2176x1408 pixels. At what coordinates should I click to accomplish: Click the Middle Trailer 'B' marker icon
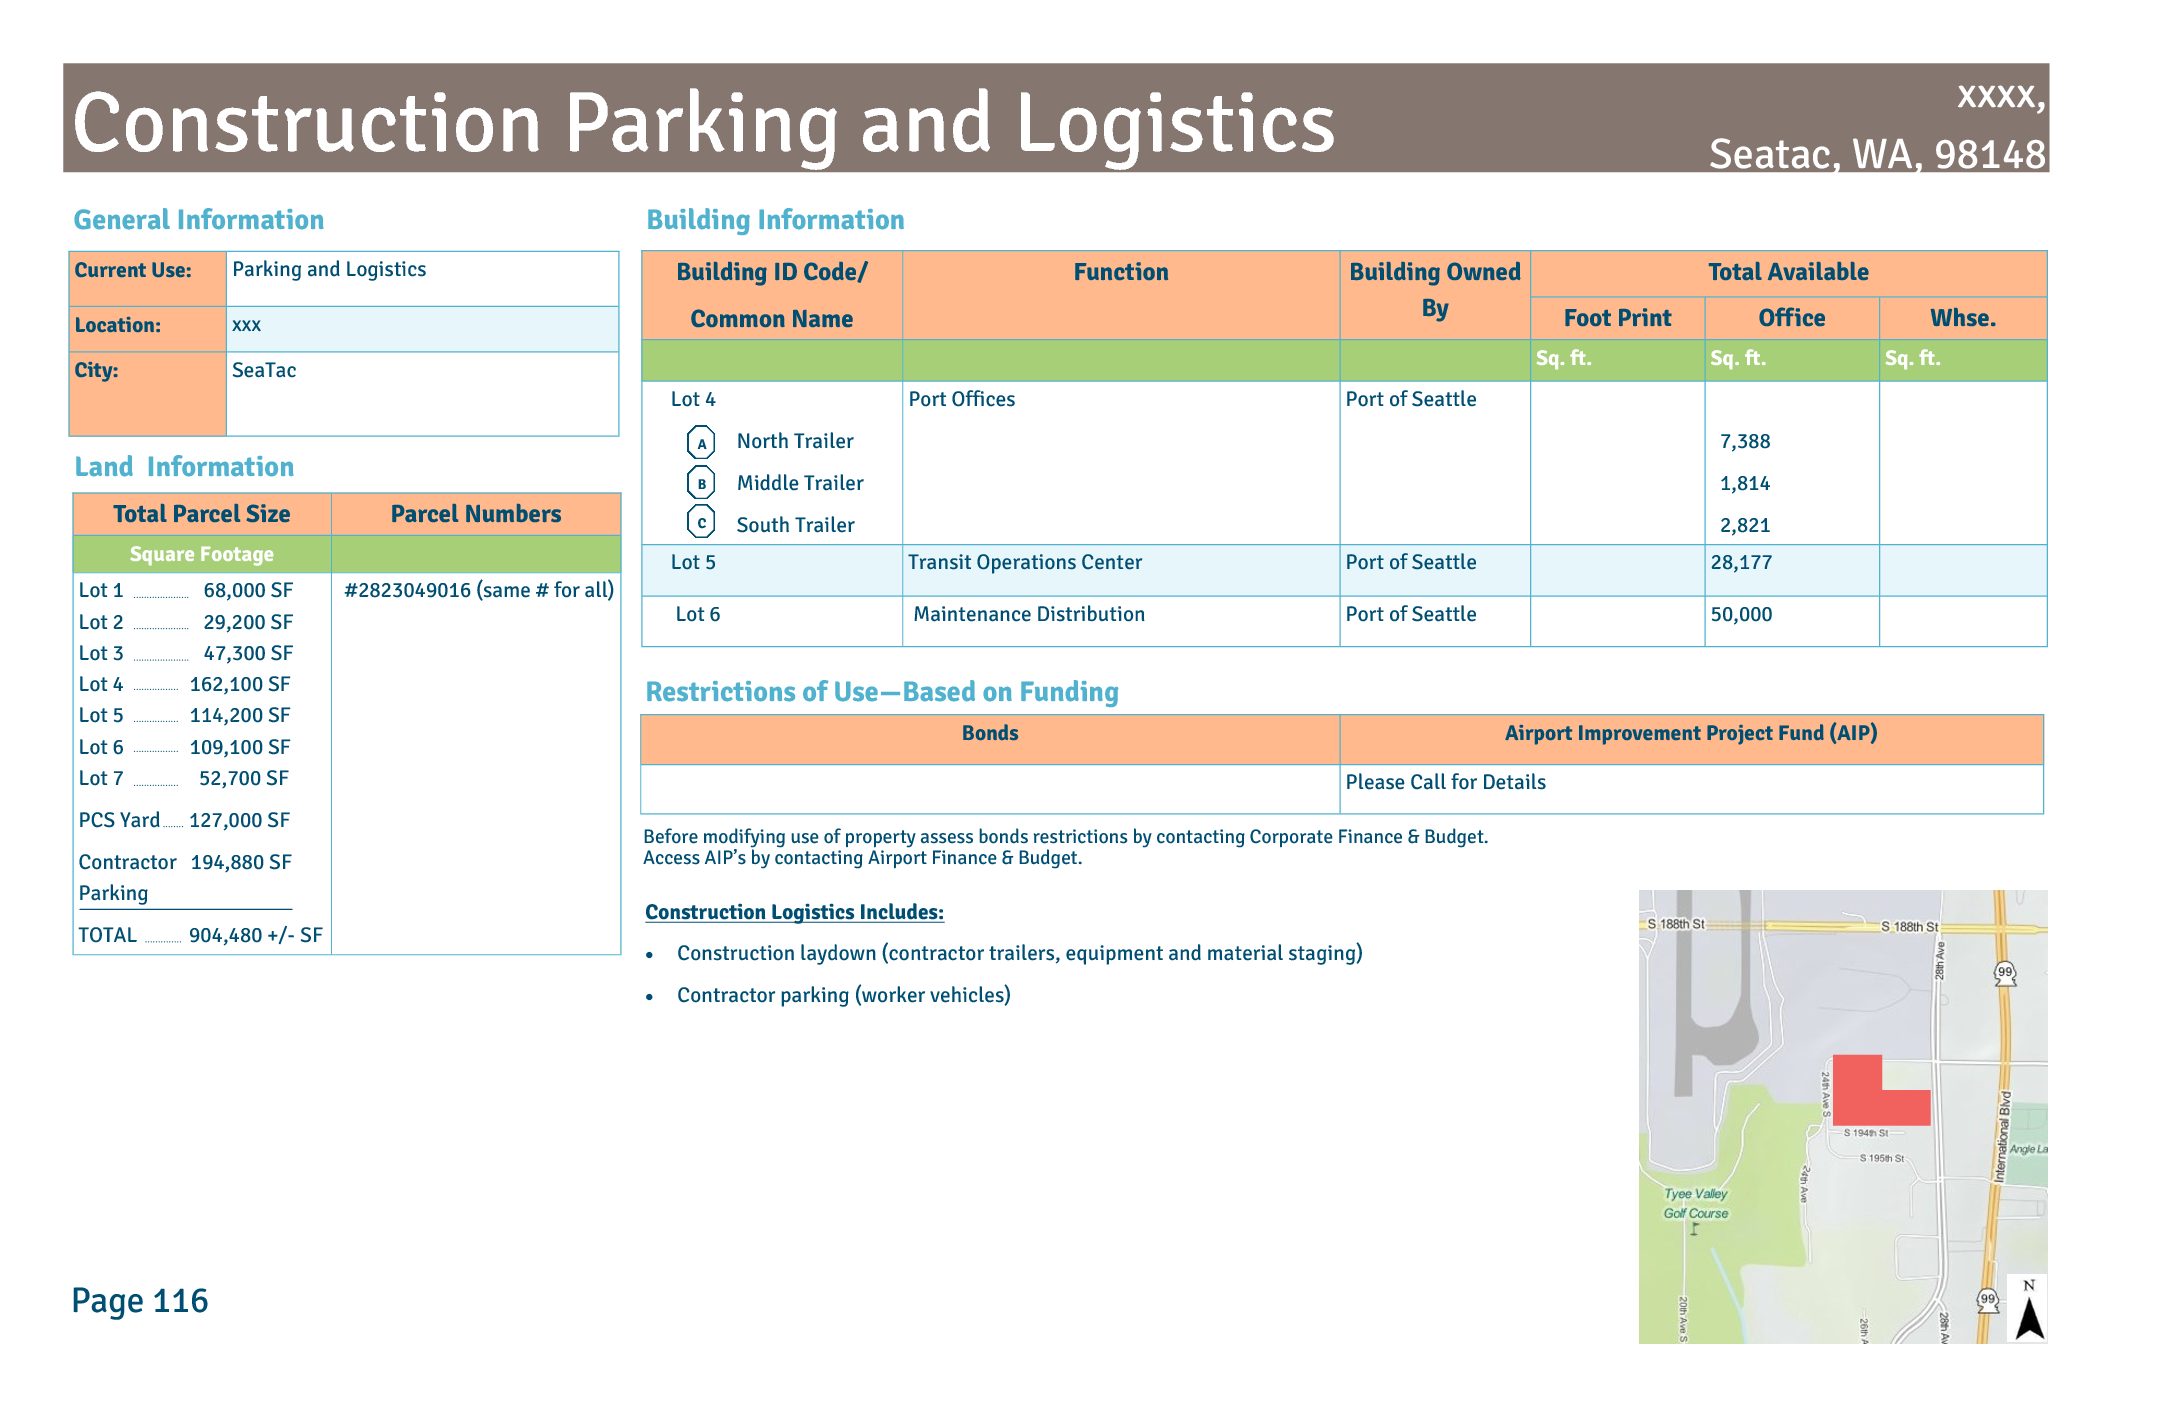tap(701, 483)
